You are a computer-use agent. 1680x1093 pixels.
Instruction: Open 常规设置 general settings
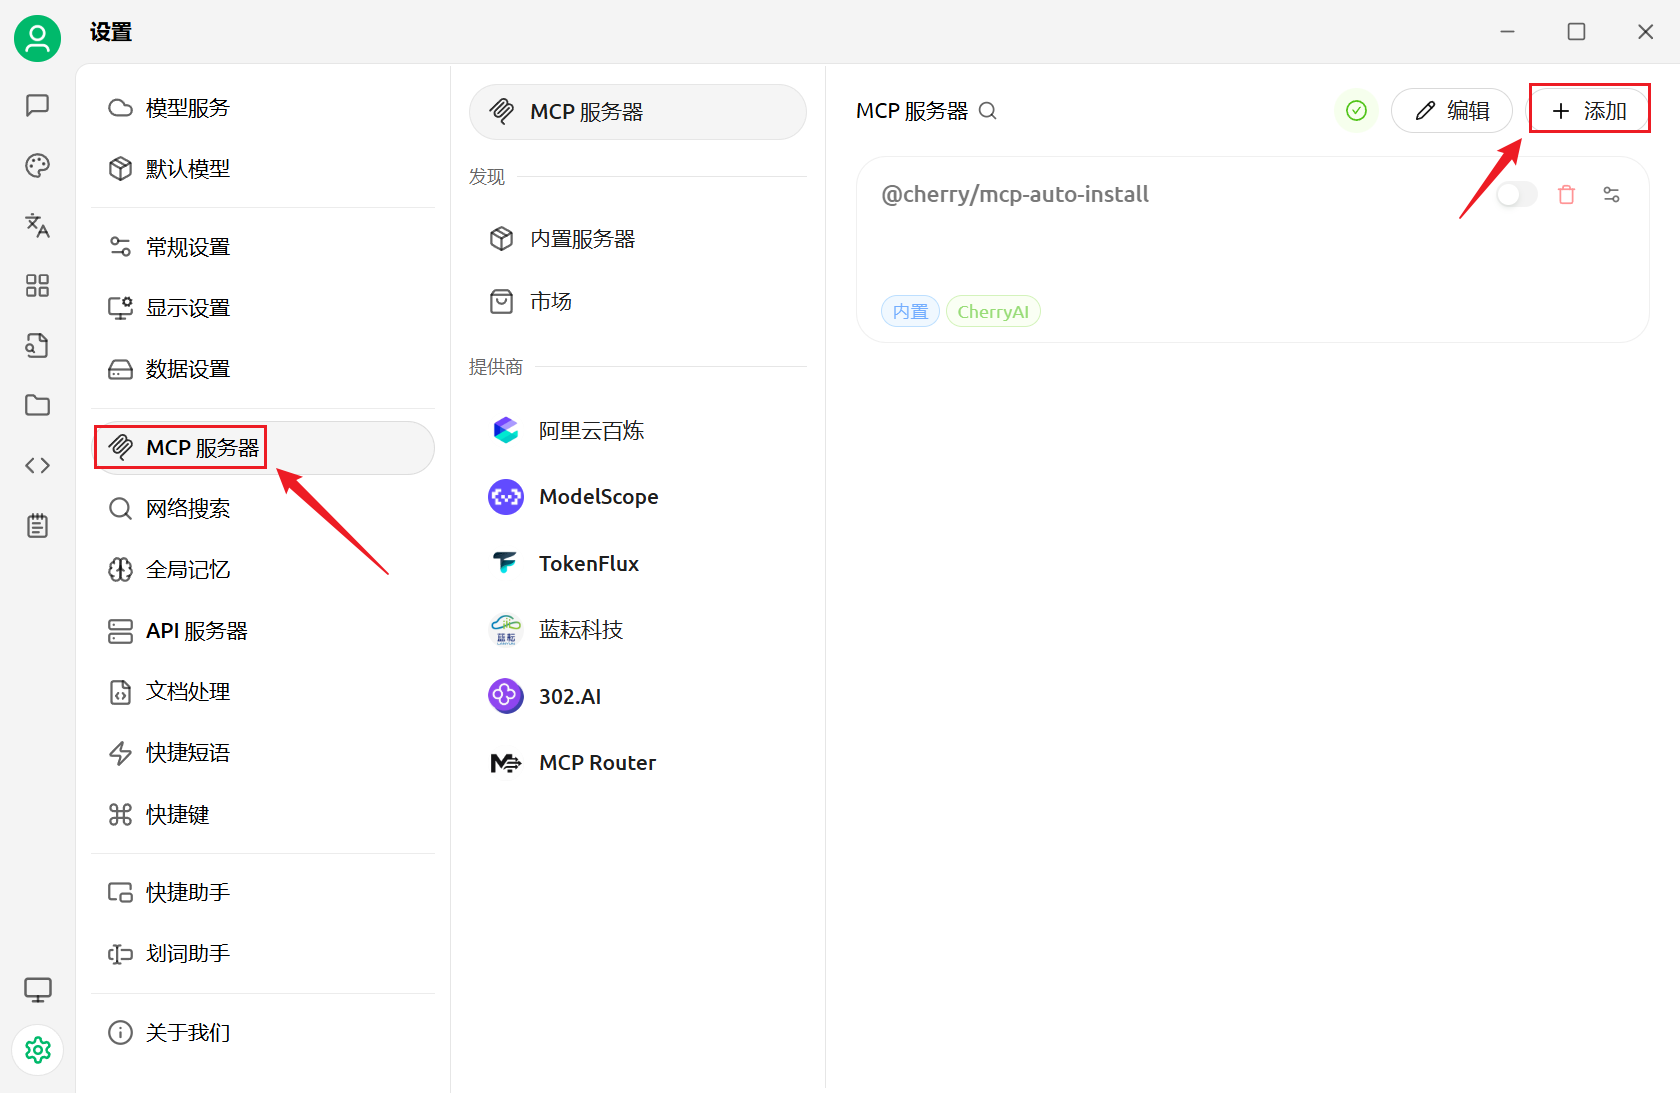coord(263,247)
